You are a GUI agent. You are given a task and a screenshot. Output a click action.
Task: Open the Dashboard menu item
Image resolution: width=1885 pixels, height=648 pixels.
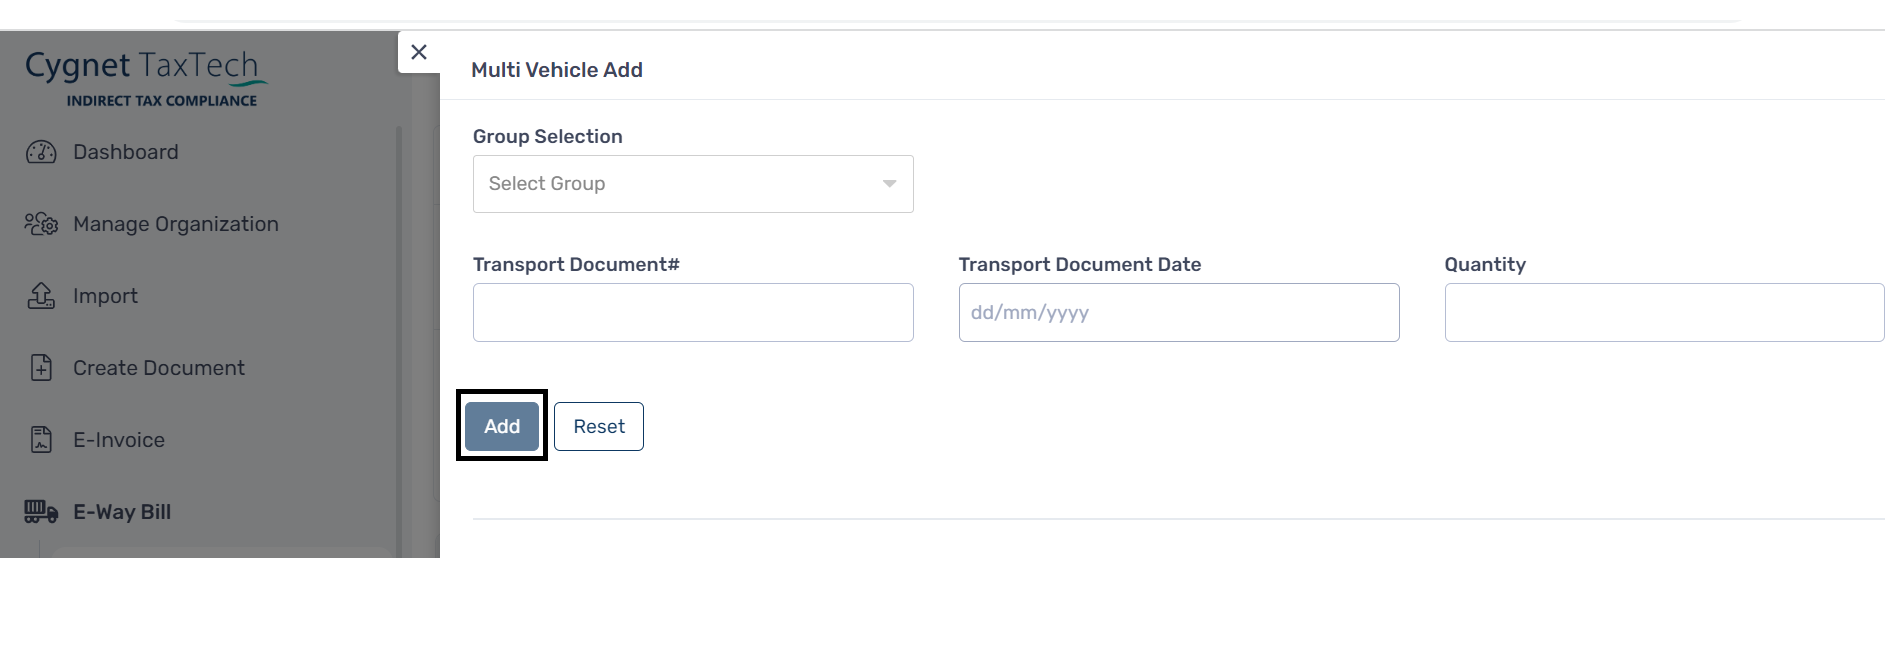click(126, 152)
